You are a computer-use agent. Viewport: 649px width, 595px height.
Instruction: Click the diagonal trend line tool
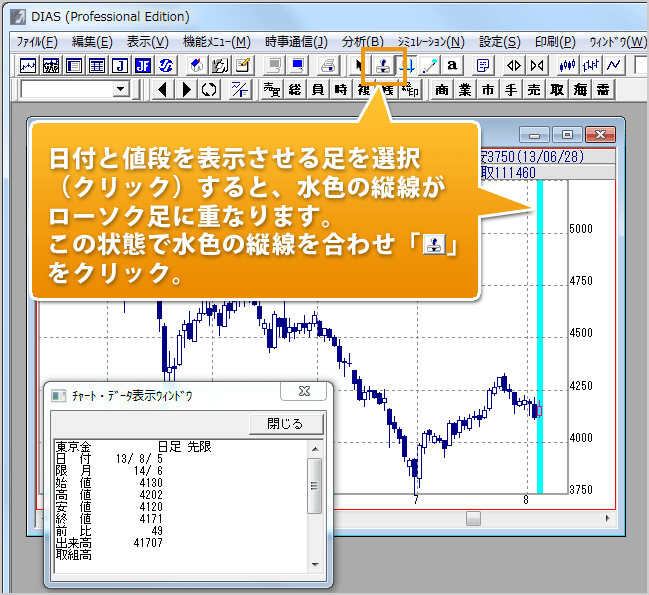point(430,66)
